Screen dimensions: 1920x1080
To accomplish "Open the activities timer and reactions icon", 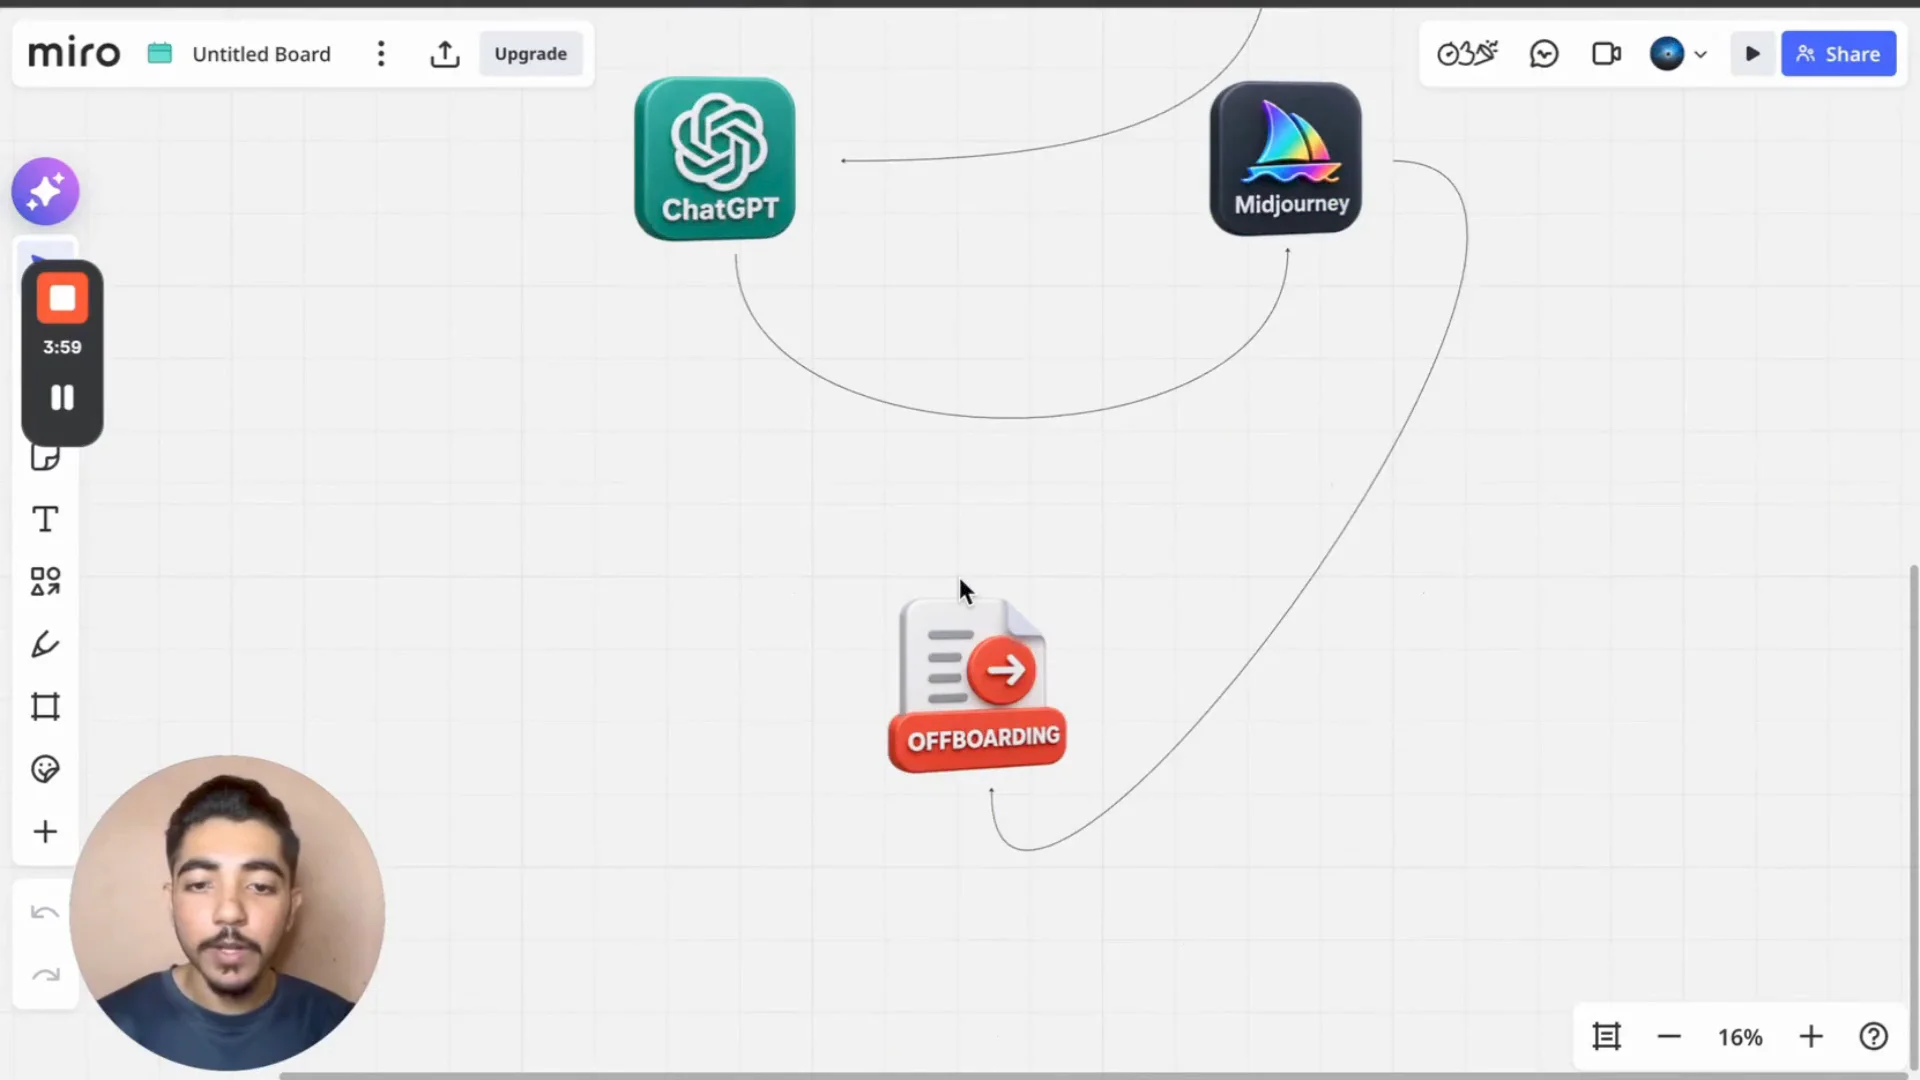I will coord(1467,53).
